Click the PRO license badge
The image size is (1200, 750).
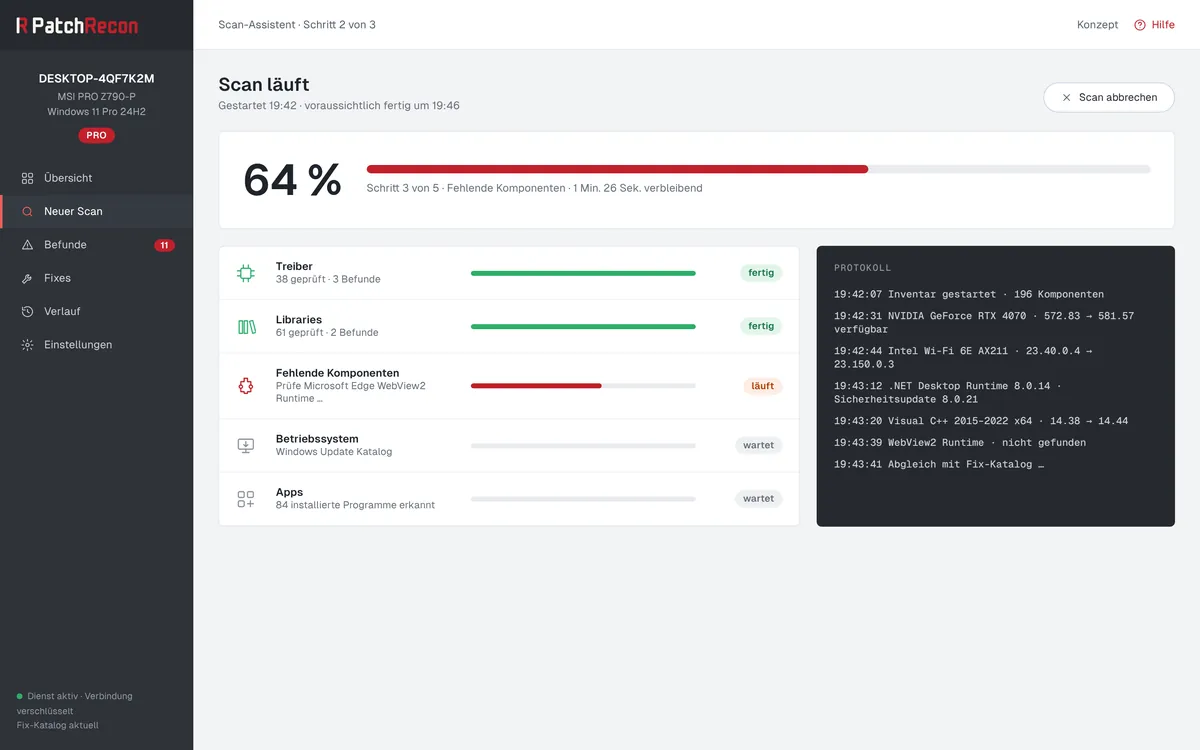[x=96, y=135]
